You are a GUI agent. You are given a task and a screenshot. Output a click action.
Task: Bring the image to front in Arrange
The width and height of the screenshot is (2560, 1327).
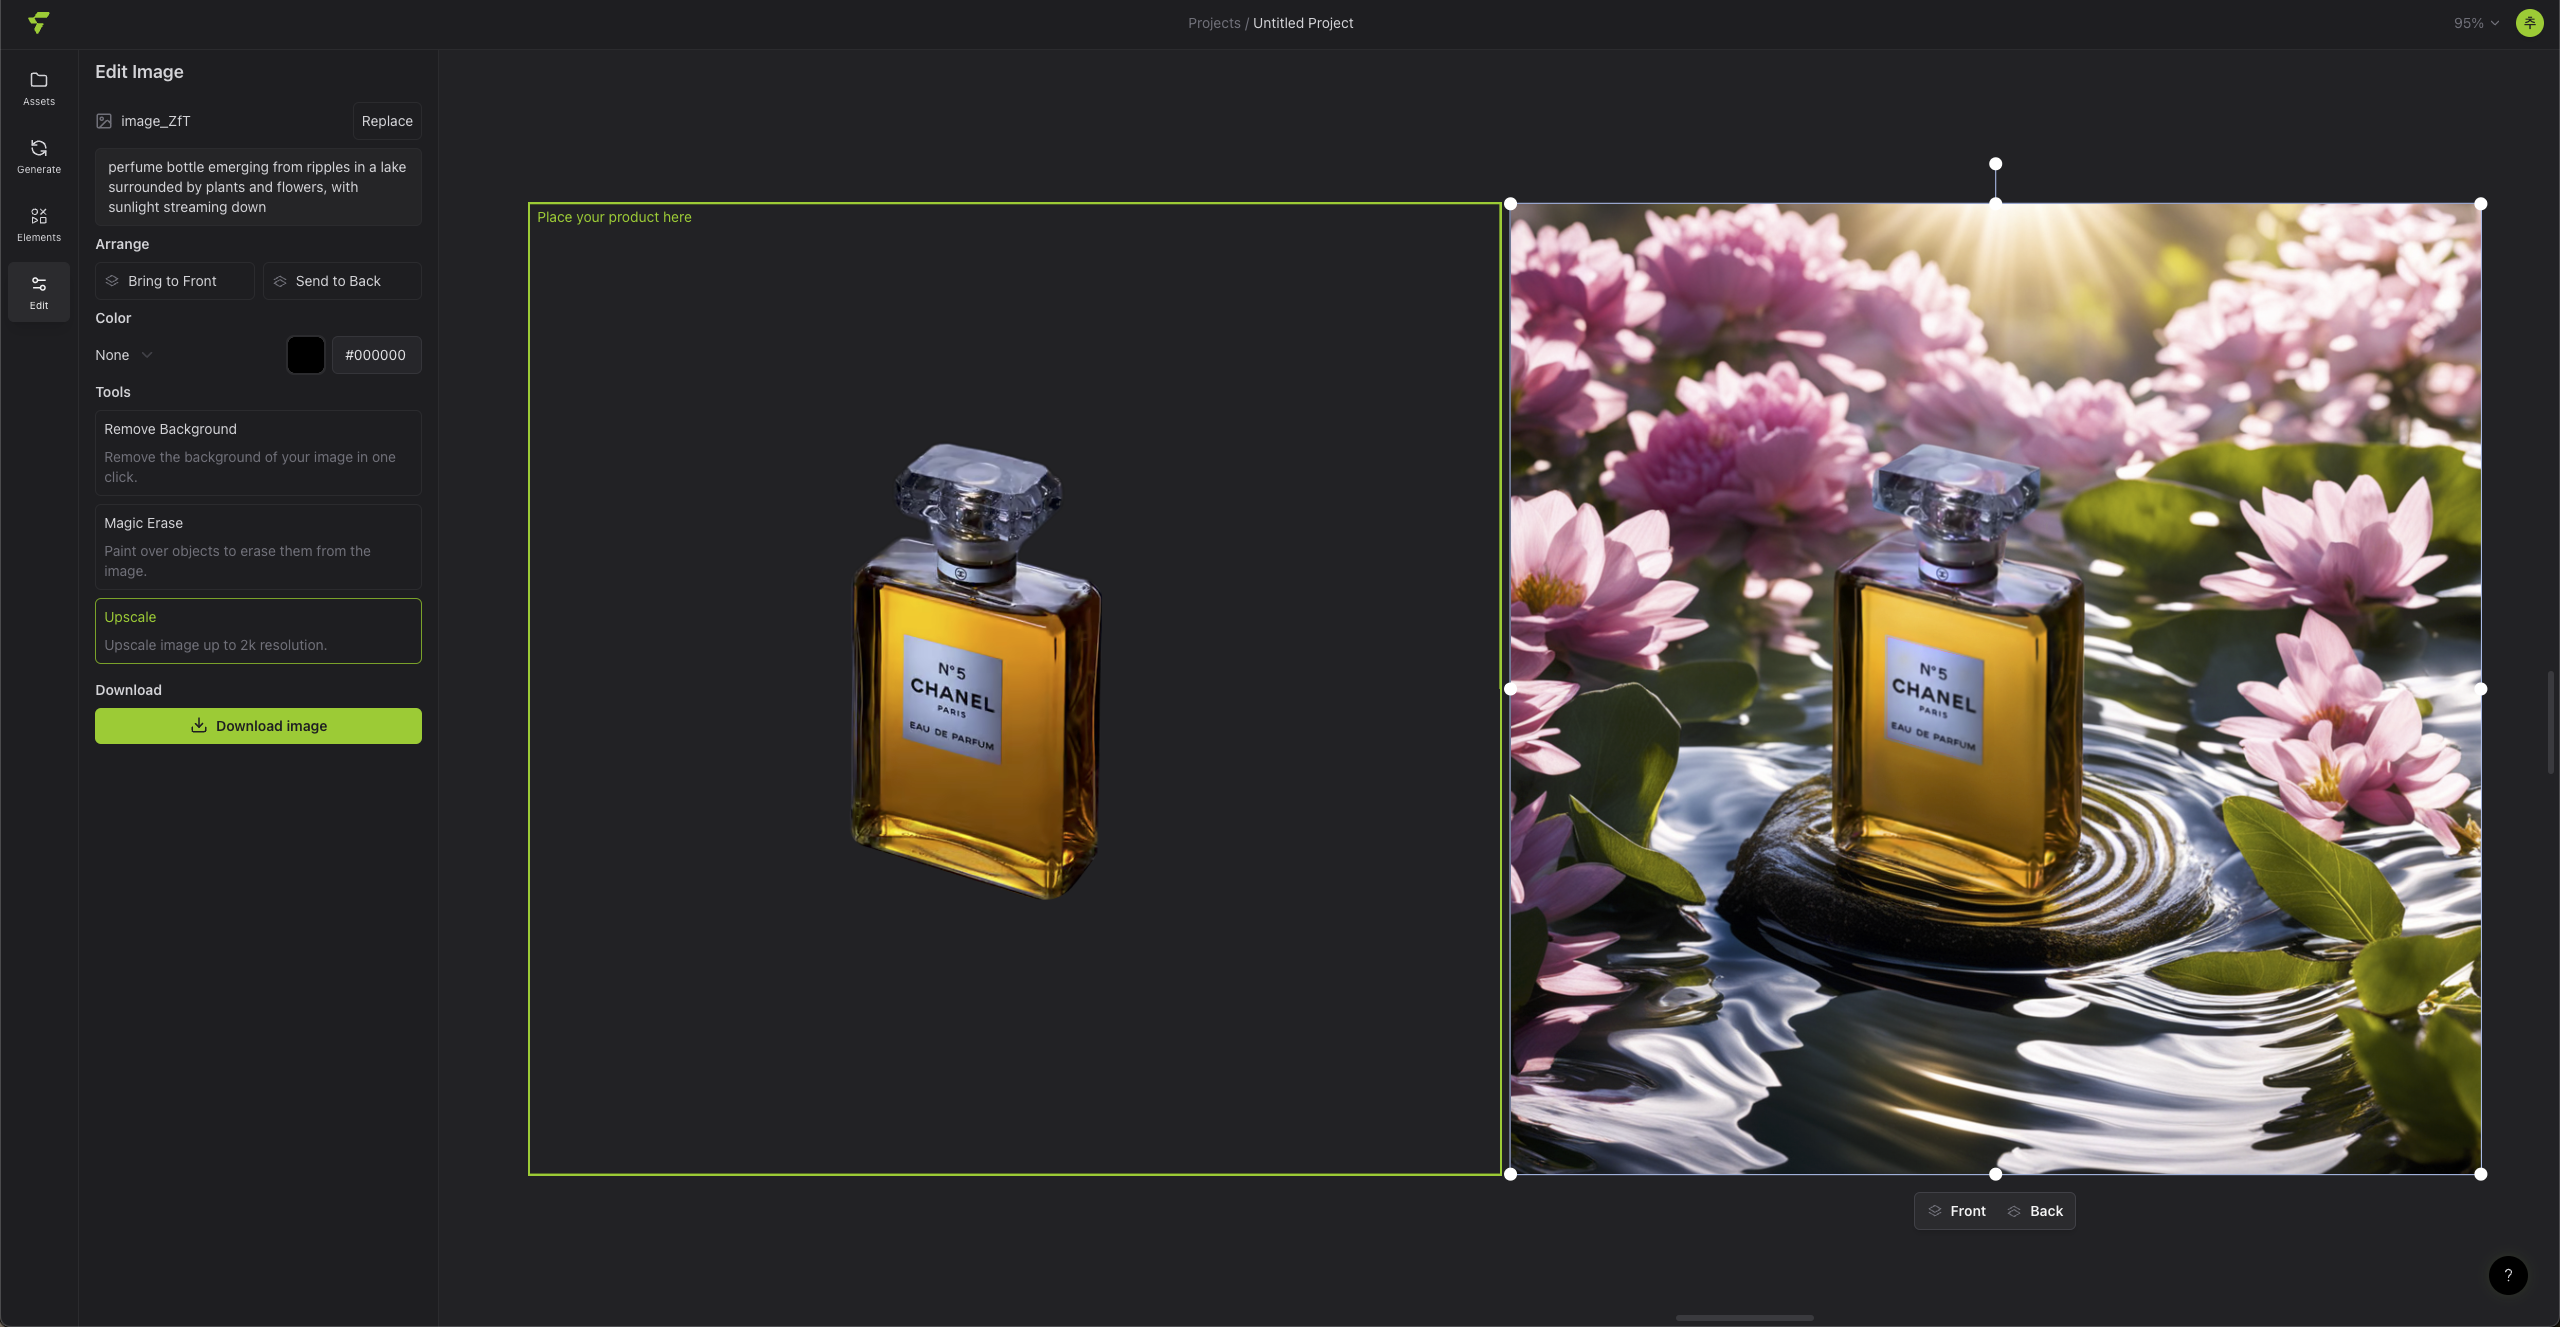tap(175, 281)
